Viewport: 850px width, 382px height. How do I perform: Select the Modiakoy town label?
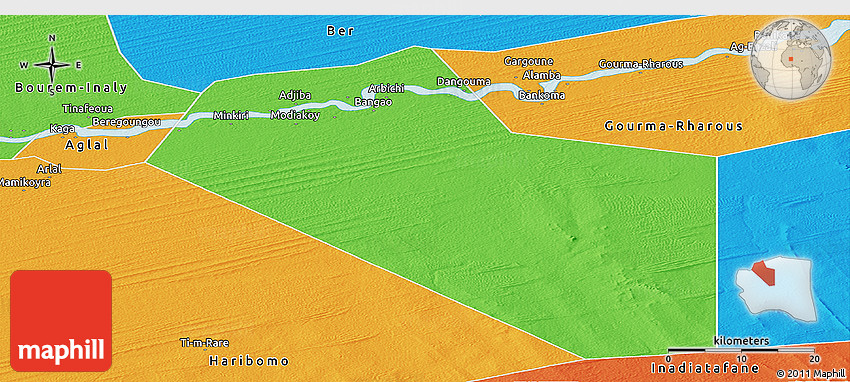pos(295,115)
